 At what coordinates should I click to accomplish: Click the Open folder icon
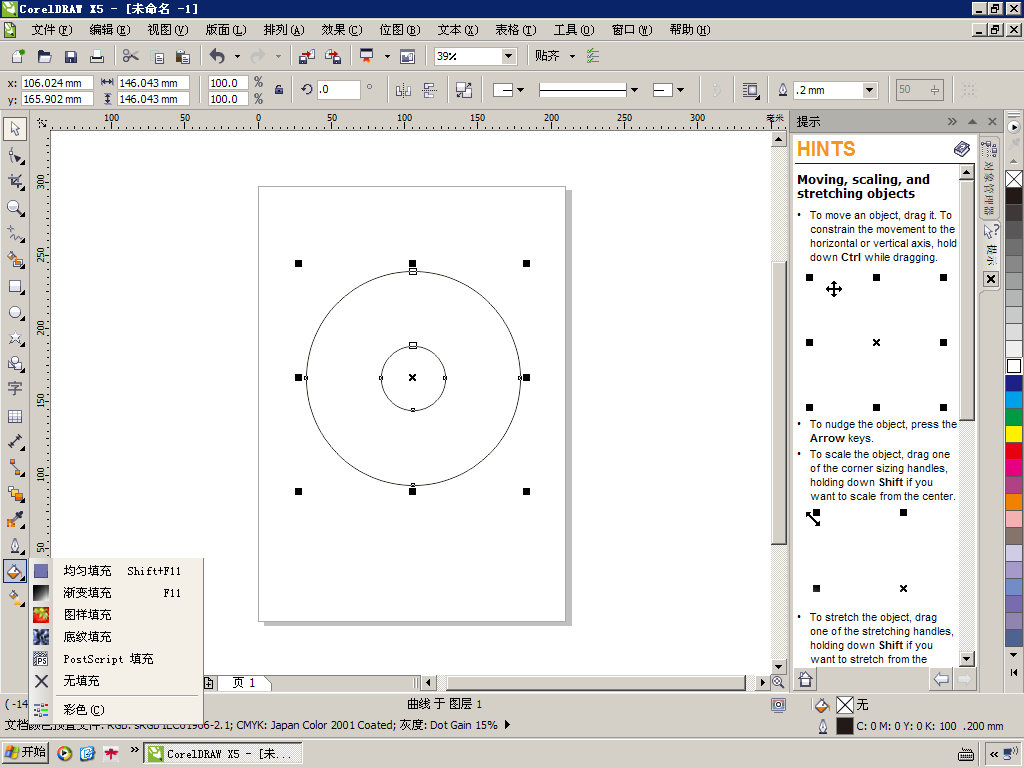point(44,56)
